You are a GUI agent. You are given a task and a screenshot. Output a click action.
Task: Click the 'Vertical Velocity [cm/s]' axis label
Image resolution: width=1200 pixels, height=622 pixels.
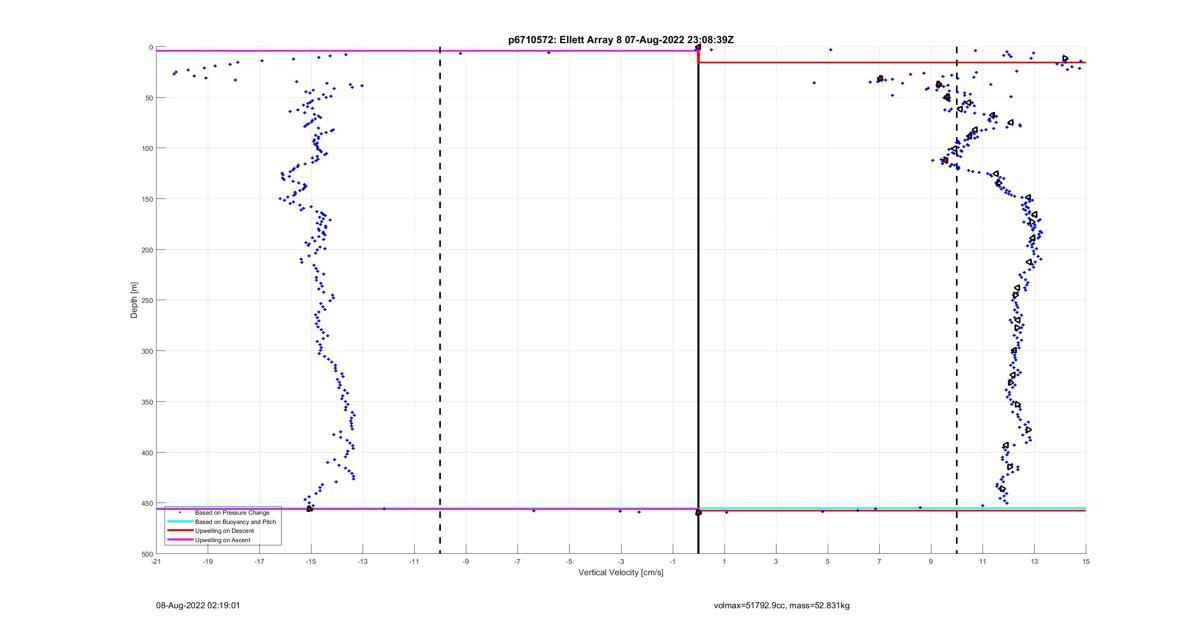click(x=620, y=573)
